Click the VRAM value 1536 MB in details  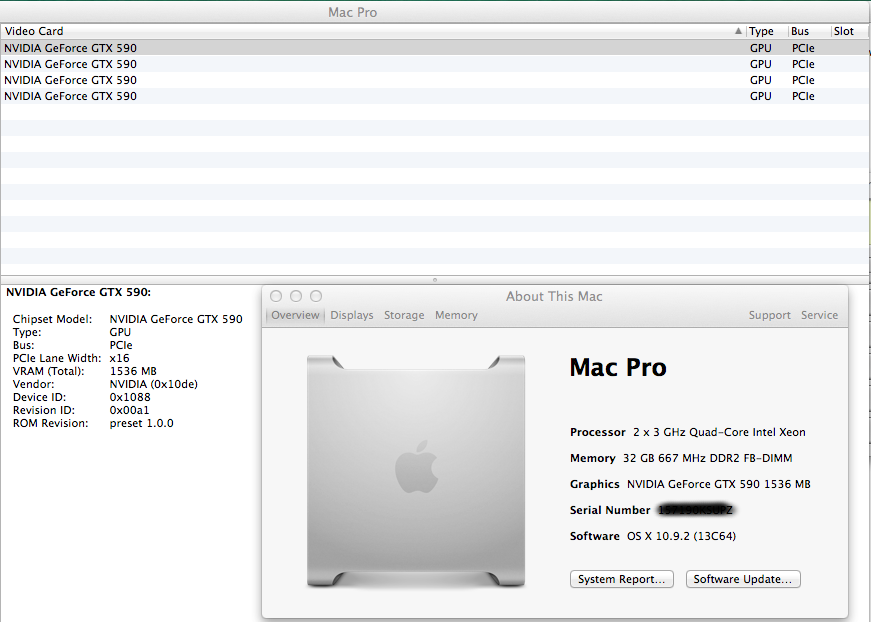133,371
